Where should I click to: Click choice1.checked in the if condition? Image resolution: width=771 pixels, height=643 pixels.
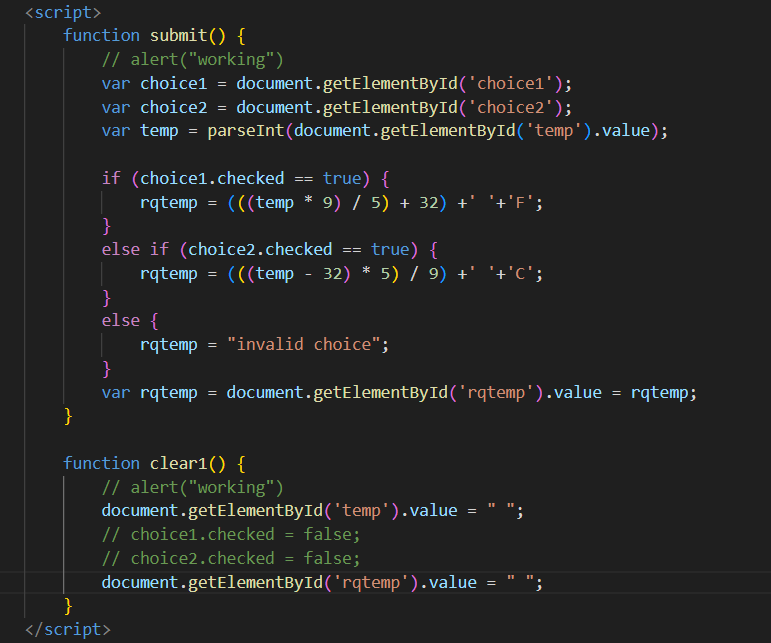[x=197, y=178]
